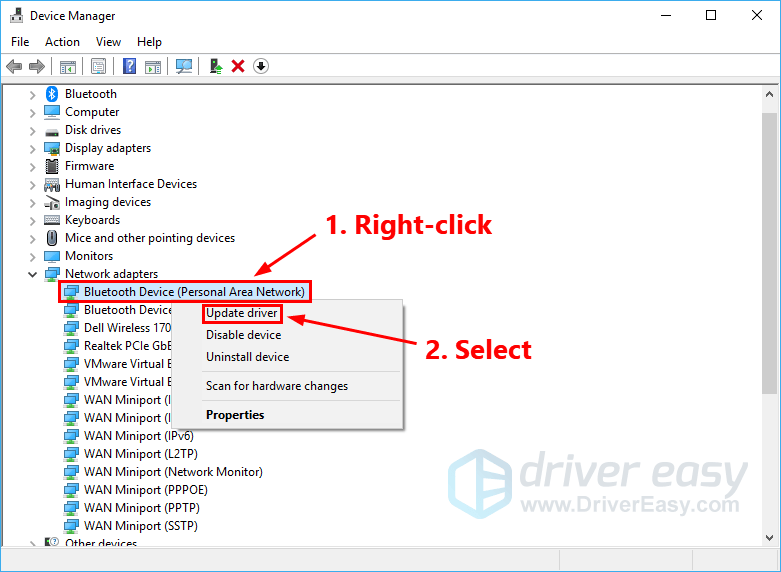Image resolution: width=781 pixels, height=572 pixels.
Task: Click the down-arrow Disable device toolbar icon
Action: click(x=261, y=66)
